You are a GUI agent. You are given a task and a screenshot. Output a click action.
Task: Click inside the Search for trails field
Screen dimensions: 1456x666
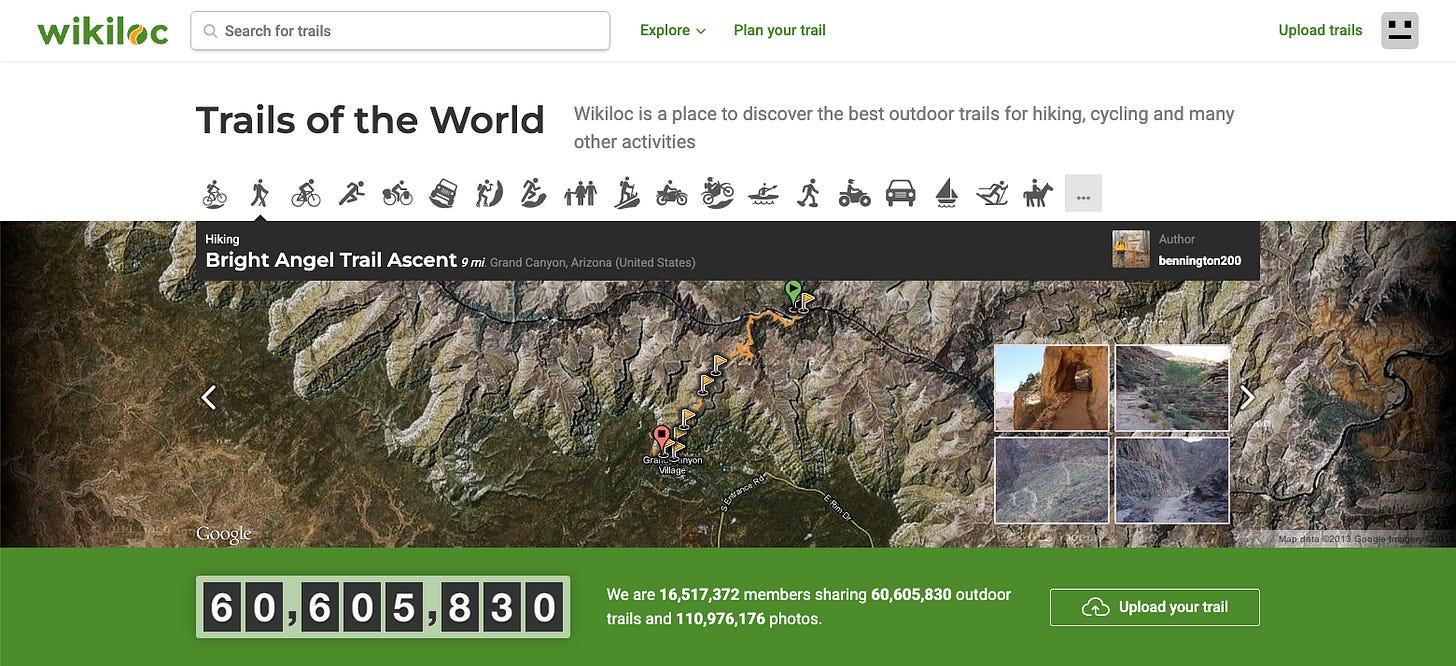click(400, 31)
